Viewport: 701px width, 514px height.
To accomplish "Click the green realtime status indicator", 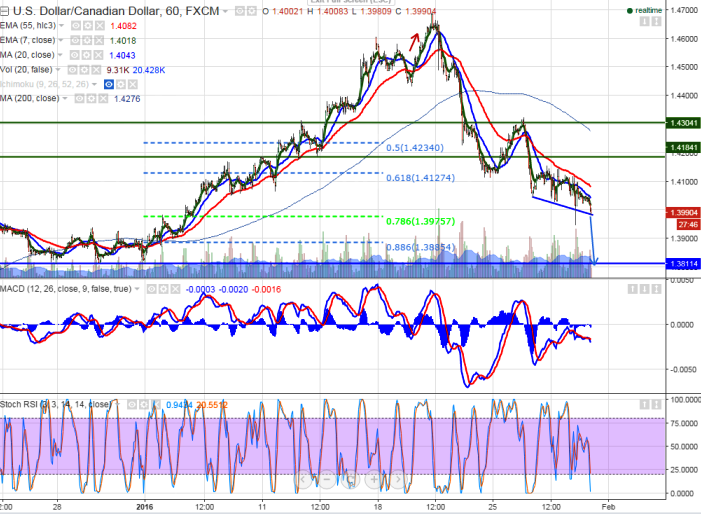I will (630, 11).
